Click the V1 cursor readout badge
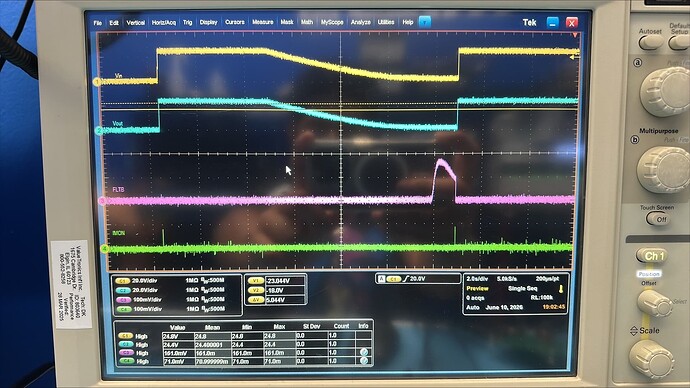Screen dimensions: 690x388 [255, 281]
